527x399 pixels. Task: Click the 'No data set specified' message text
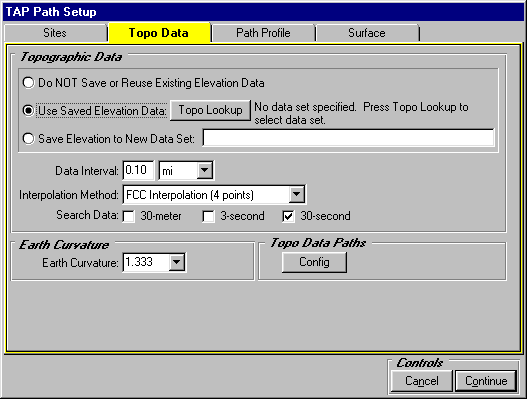point(361,113)
